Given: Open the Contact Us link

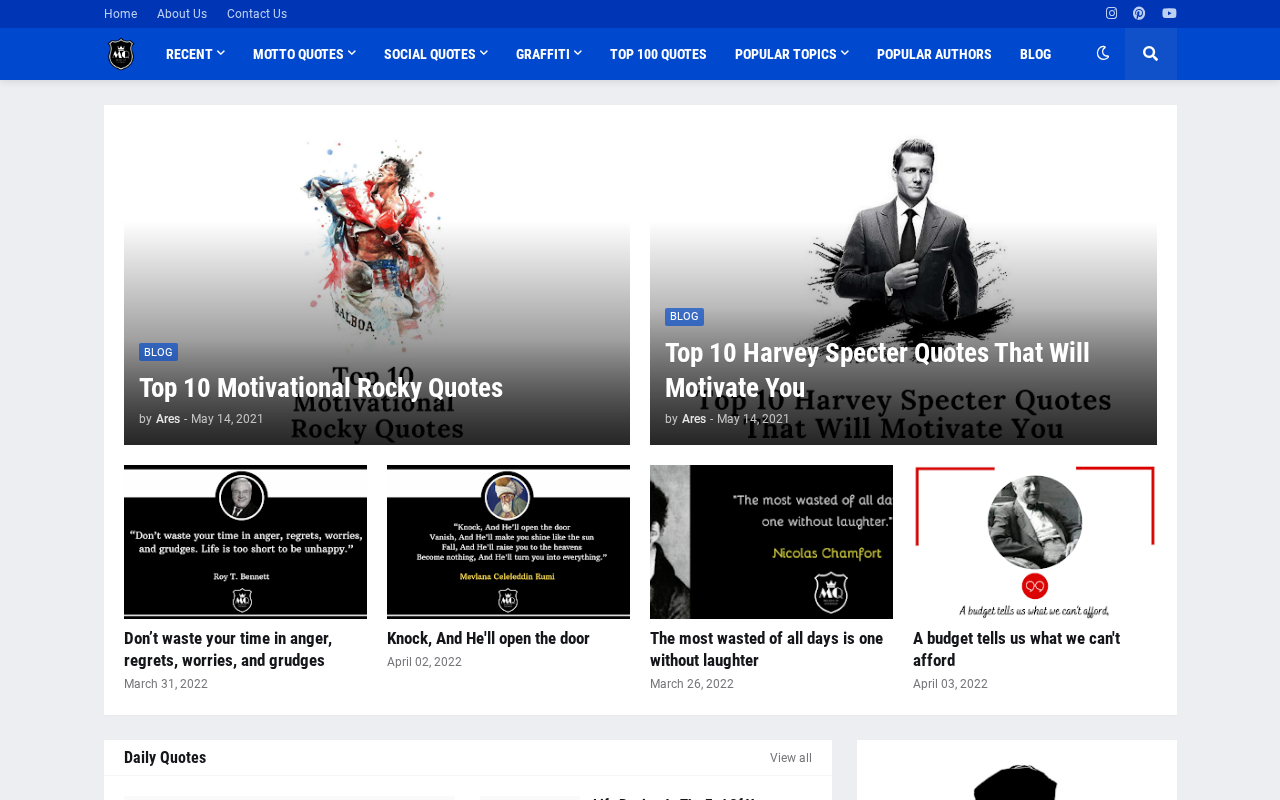Looking at the screenshot, I should pos(257,14).
